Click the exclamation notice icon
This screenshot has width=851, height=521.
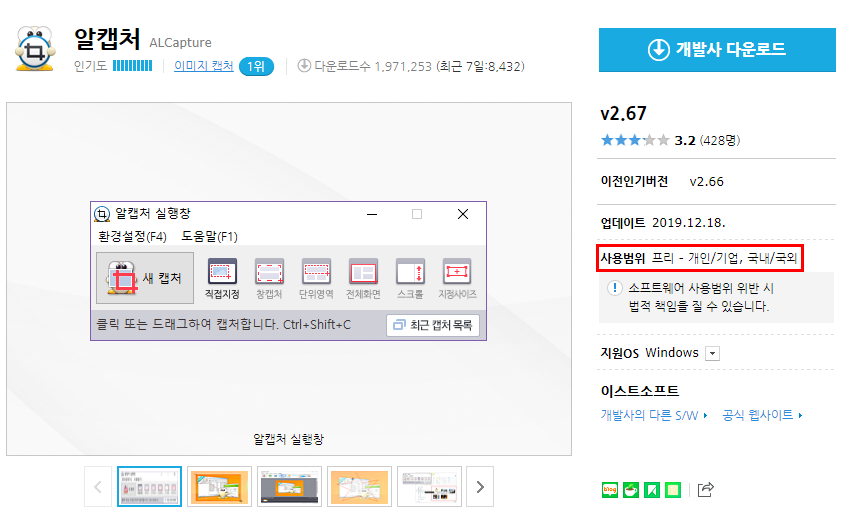tap(614, 288)
